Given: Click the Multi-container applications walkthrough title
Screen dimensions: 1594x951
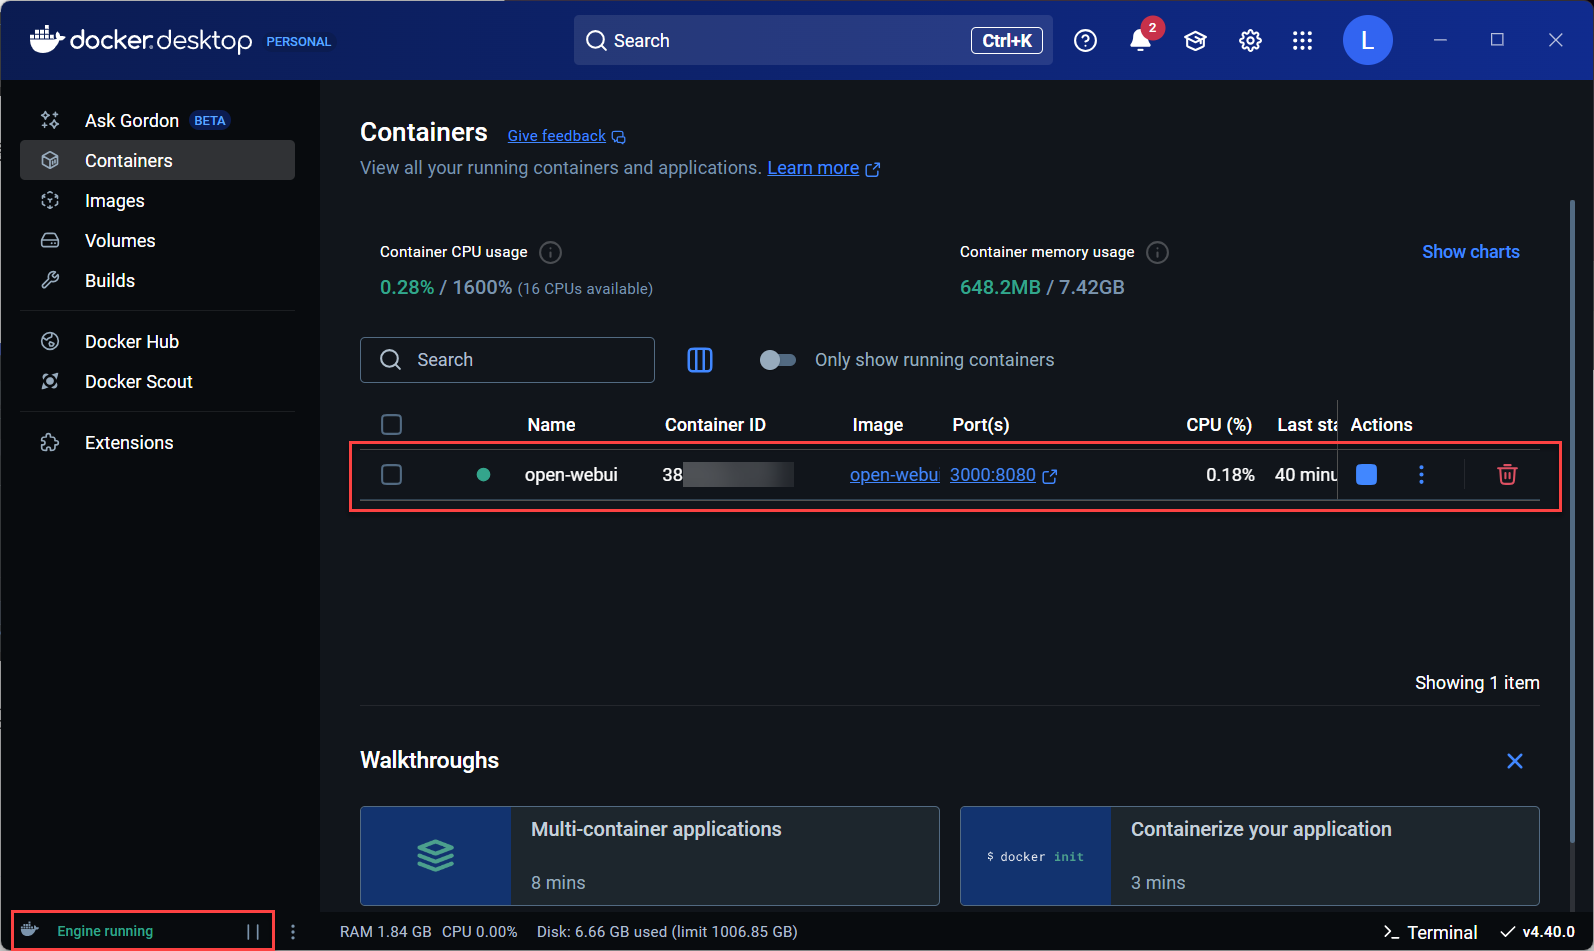Looking at the screenshot, I should 656,829.
